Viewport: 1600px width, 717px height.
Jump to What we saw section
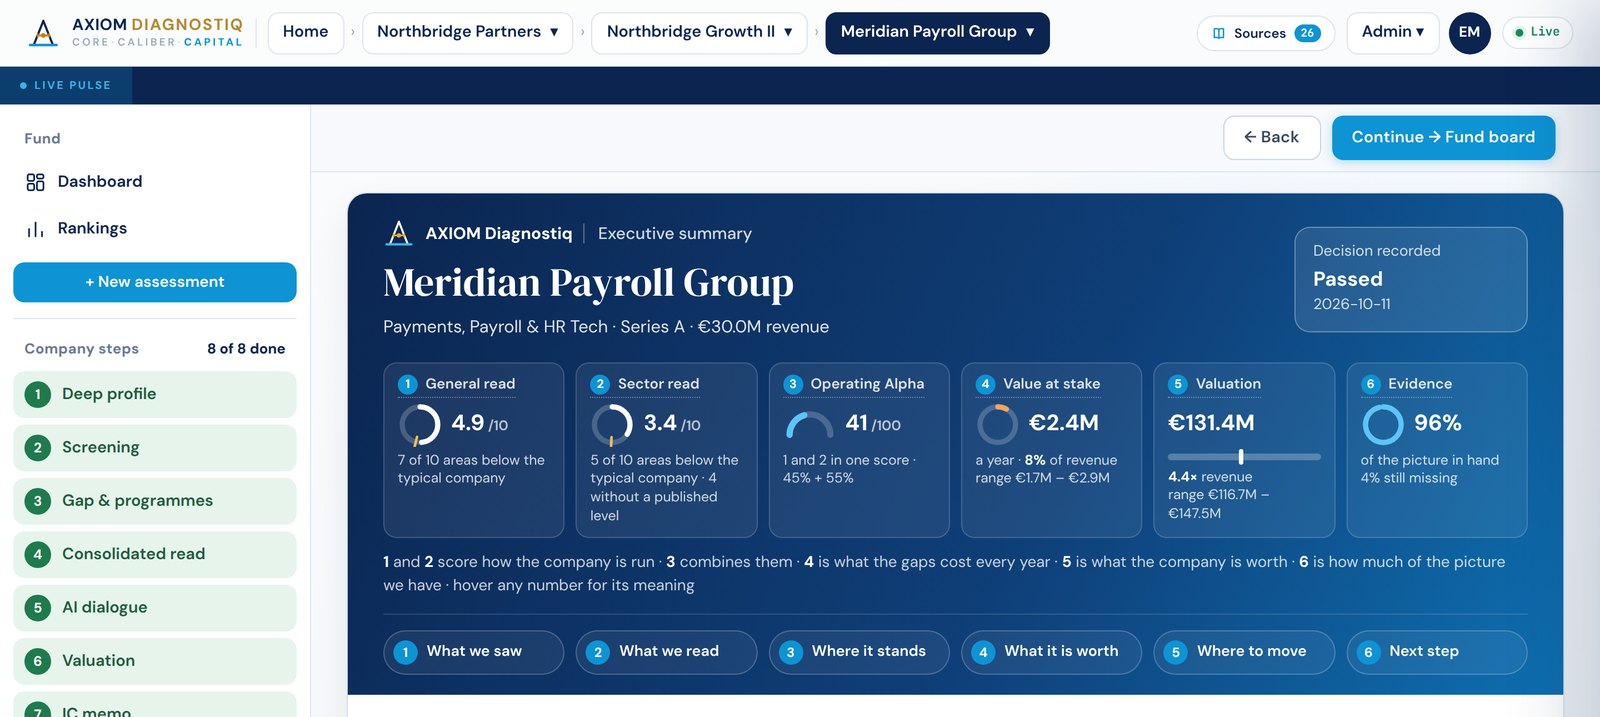point(473,652)
